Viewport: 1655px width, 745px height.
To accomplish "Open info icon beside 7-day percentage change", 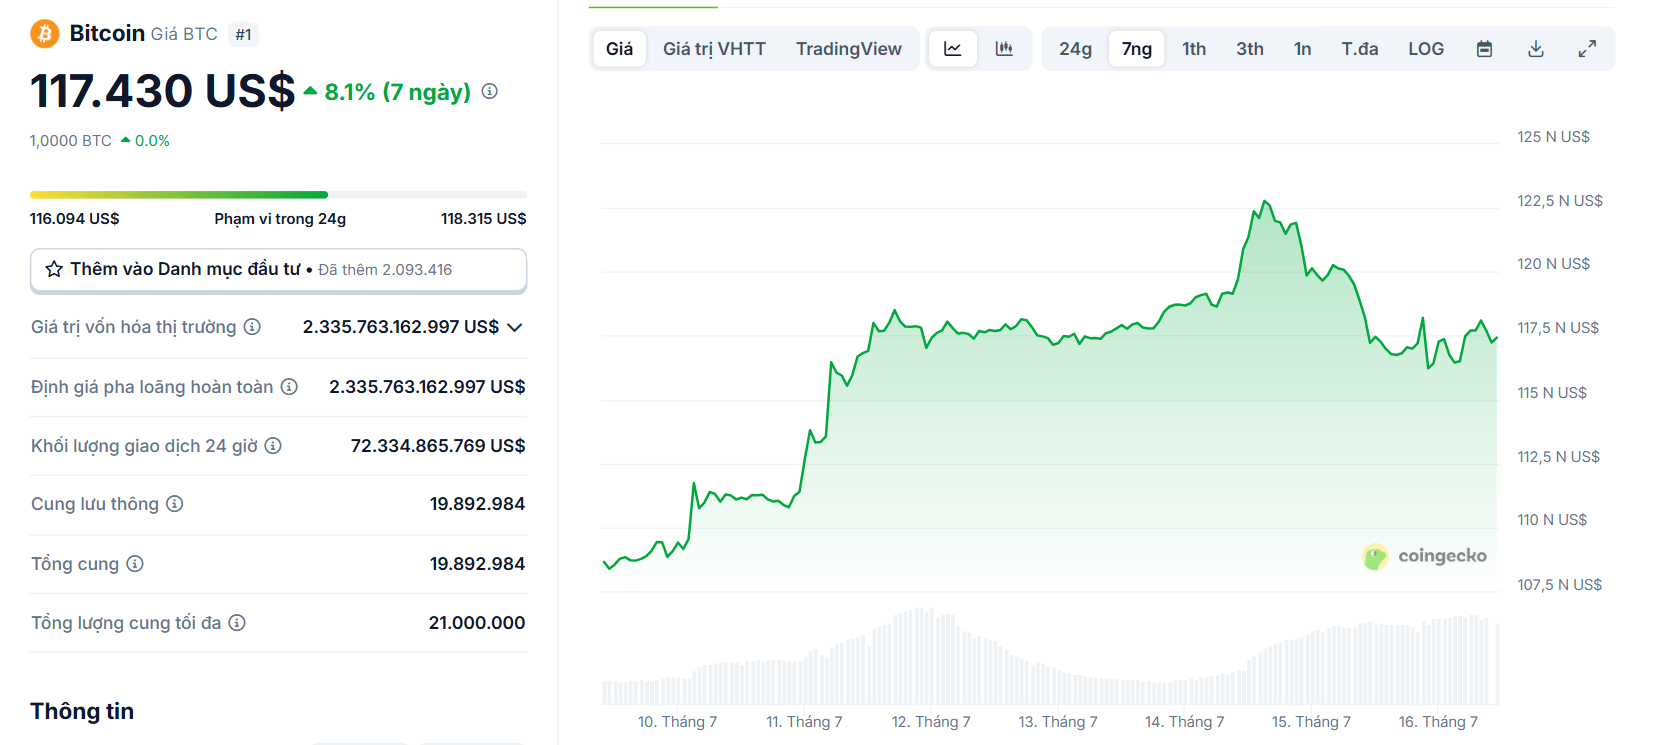I will [490, 91].
